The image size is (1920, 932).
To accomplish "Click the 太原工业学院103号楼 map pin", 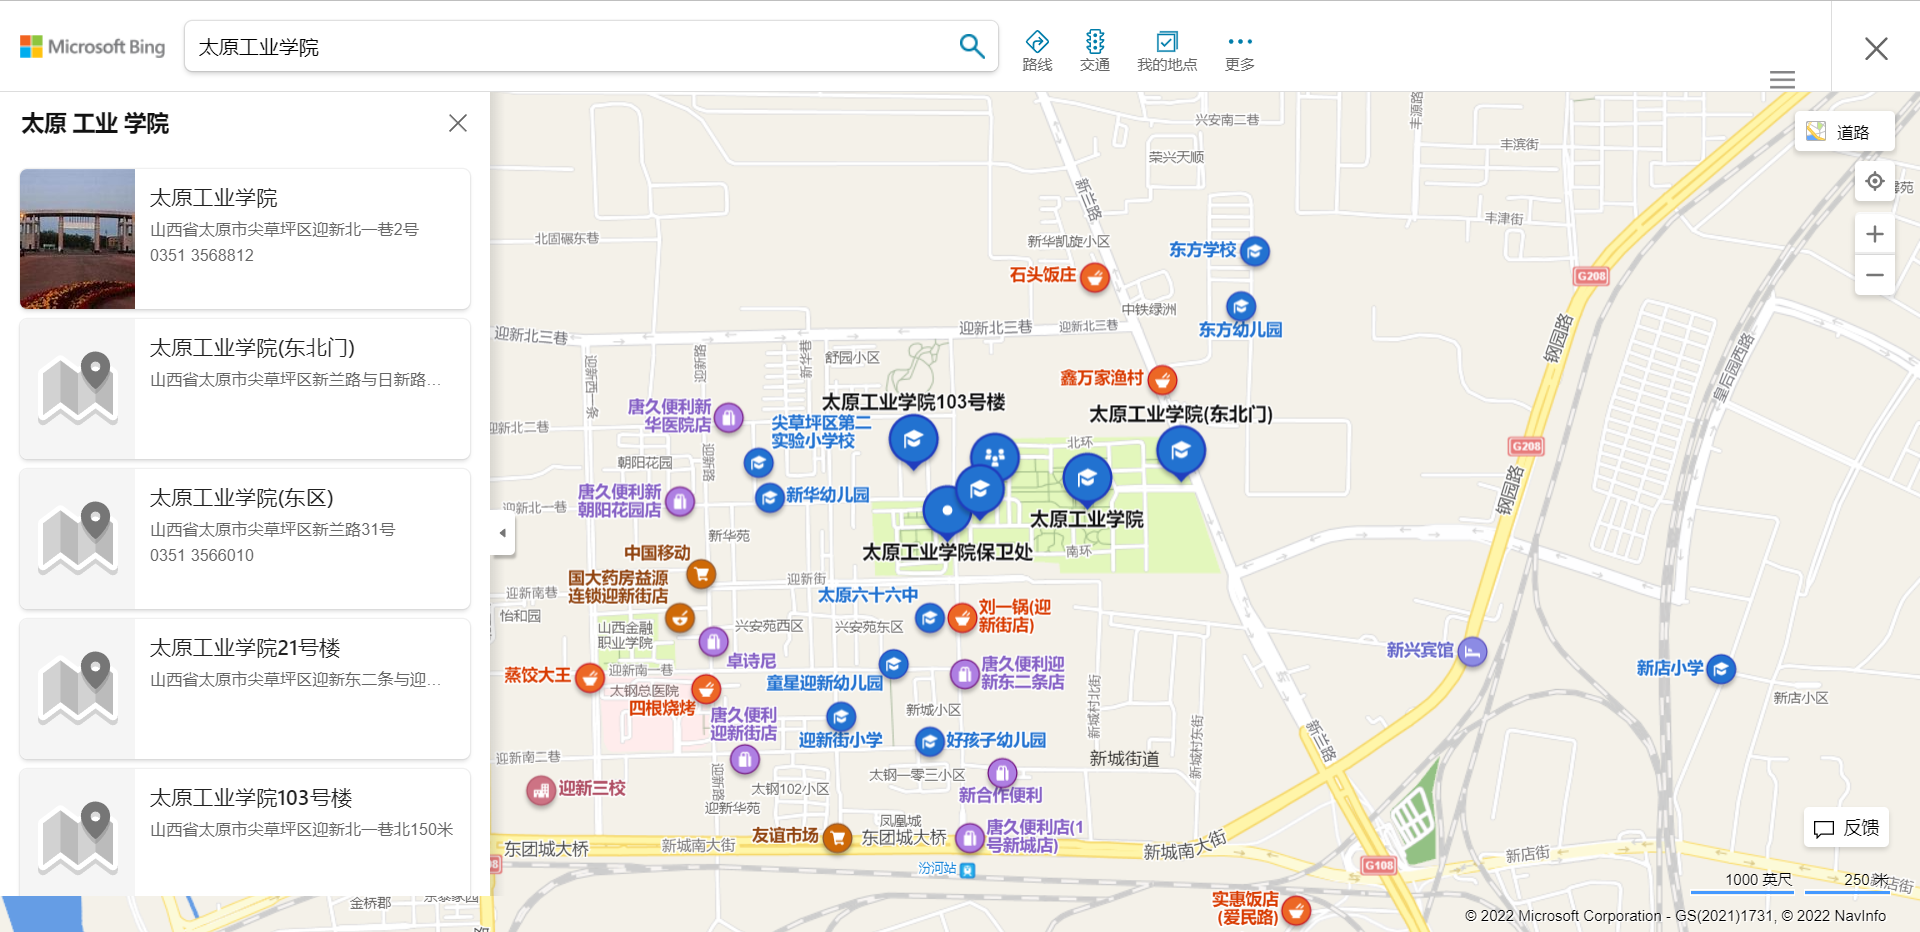I will (x=913, y=441).
